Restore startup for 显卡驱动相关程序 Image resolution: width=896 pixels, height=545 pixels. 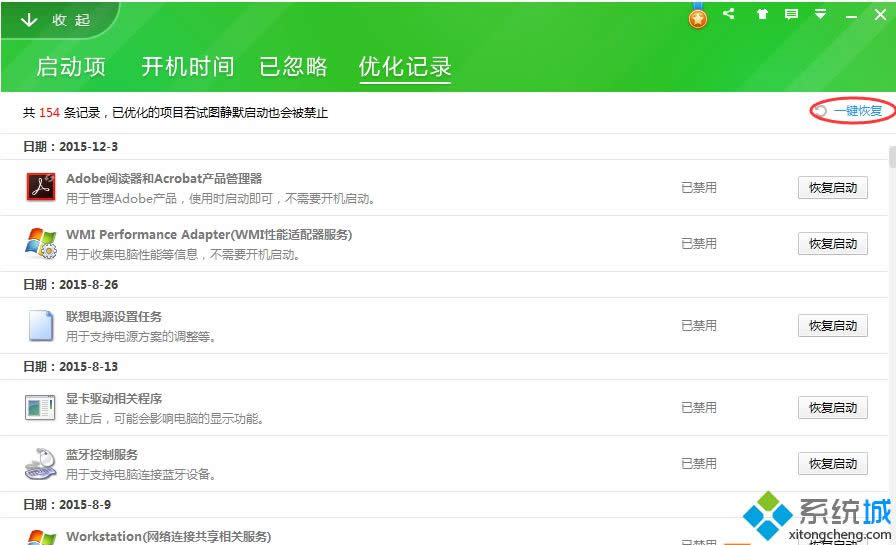coord(833,407)
